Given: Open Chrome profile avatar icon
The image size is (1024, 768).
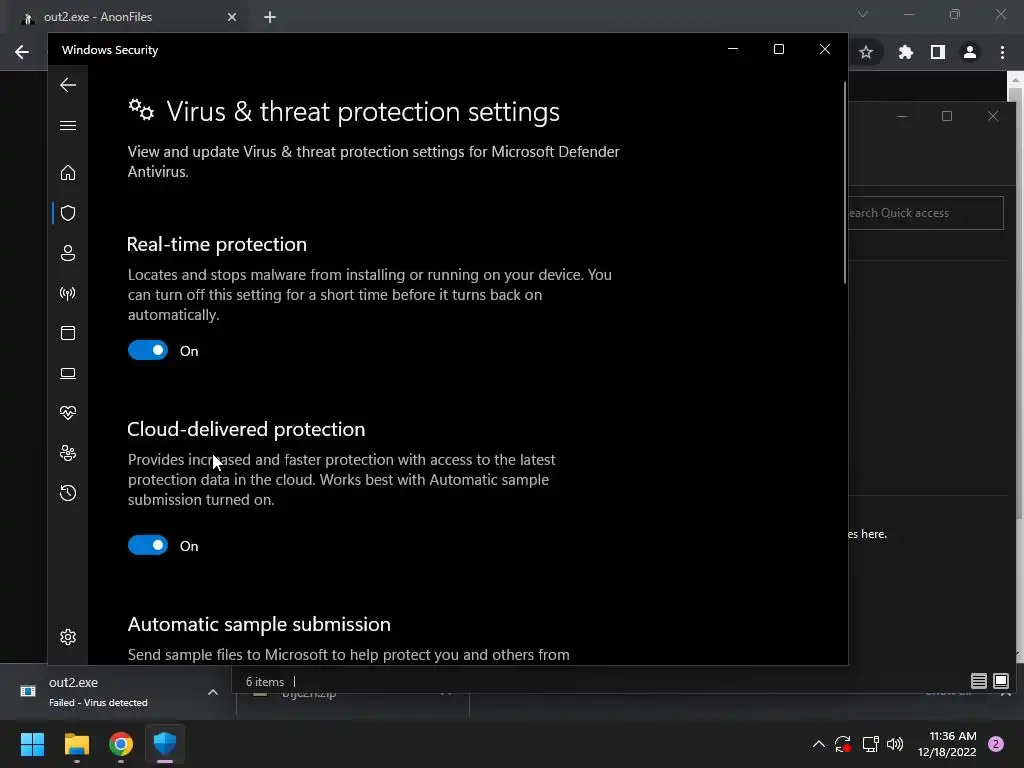Looking at the screenshot, I should tap(970, 52).
